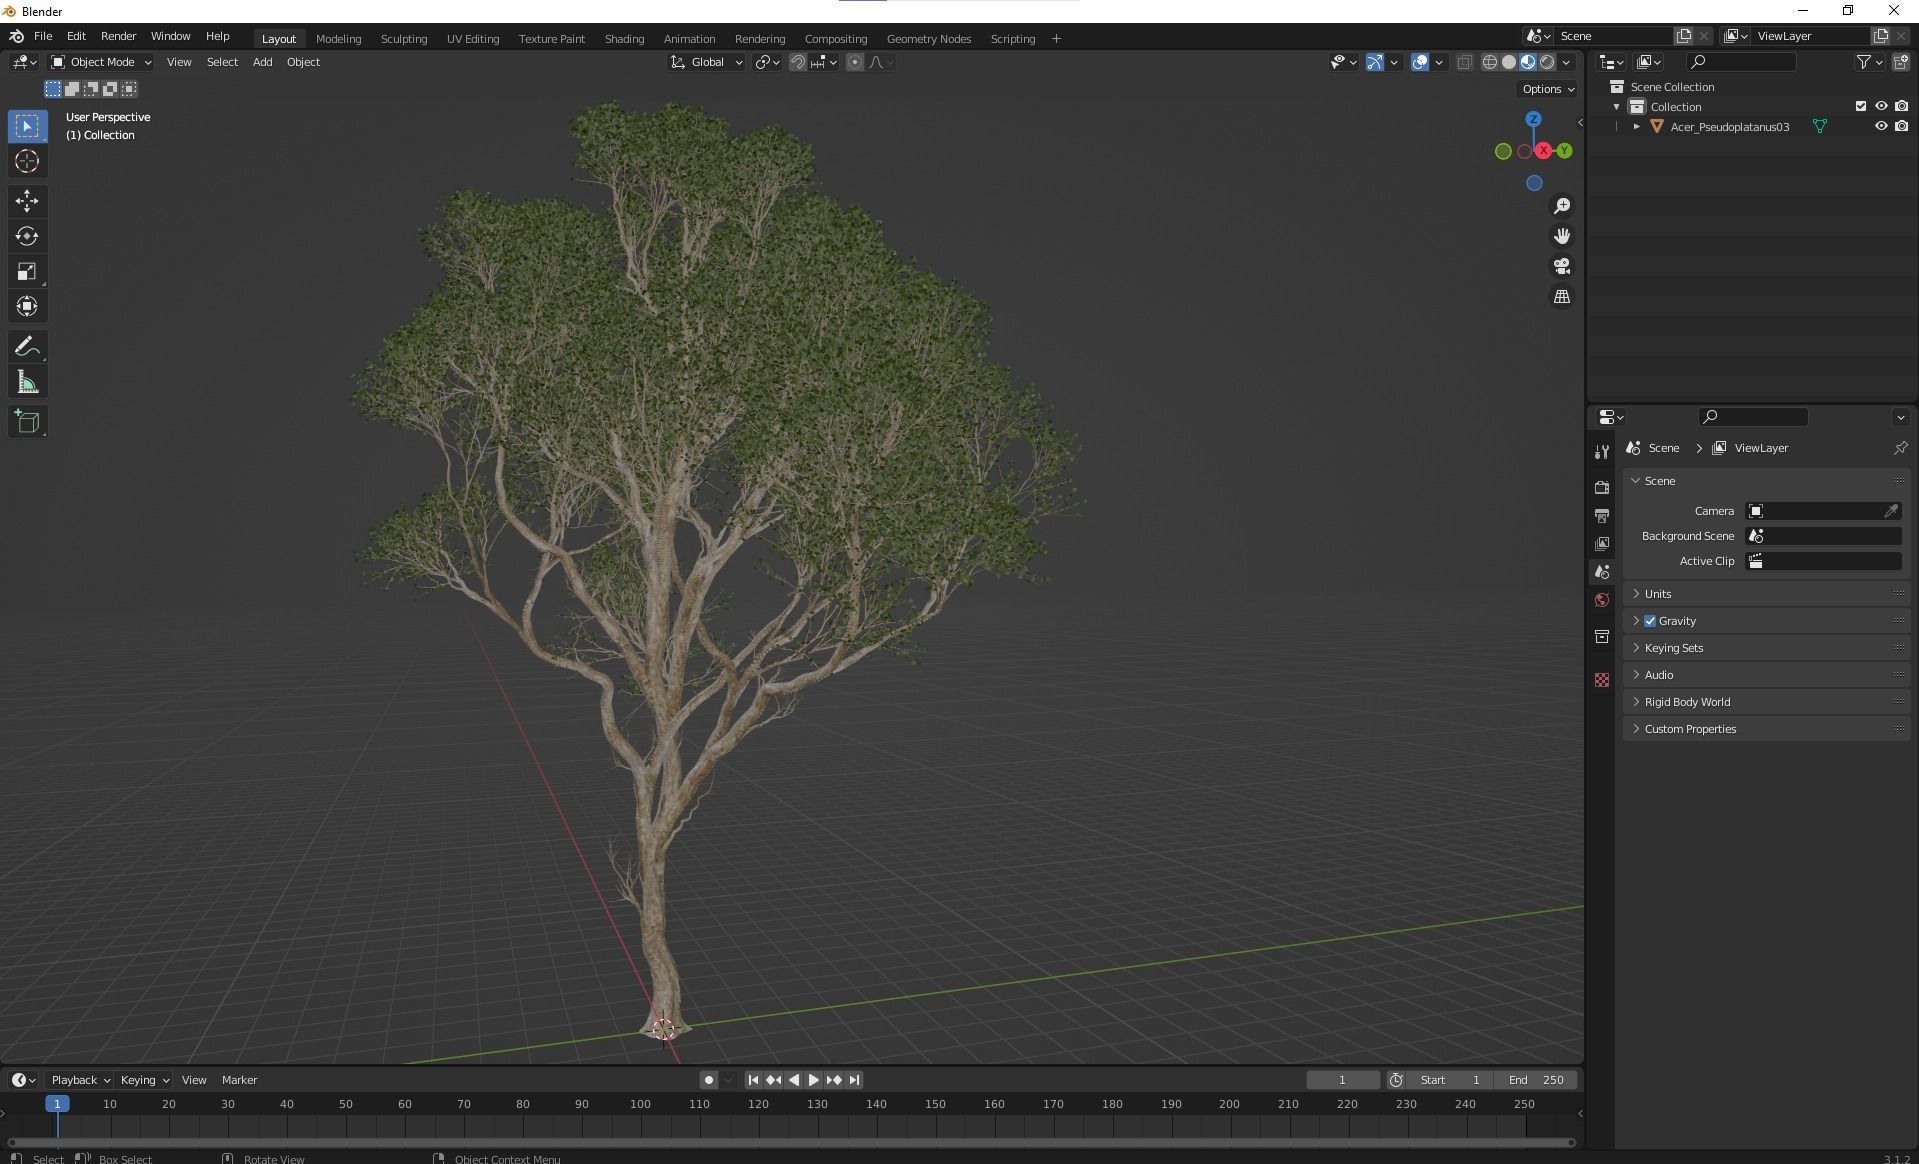The image size is (1919, 1164).
Task: Toggle viewport gizmos display button
Action: (x=1375, y=62)
